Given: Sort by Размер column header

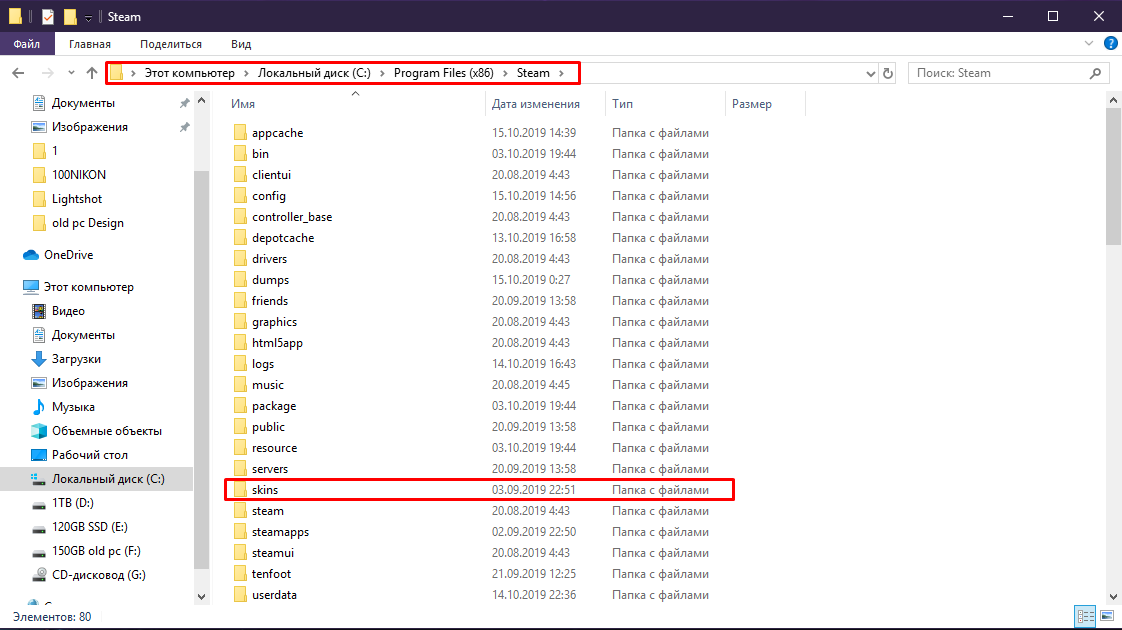Looking at the screenshot, I should pyautogui.click(x=751, y=104).
